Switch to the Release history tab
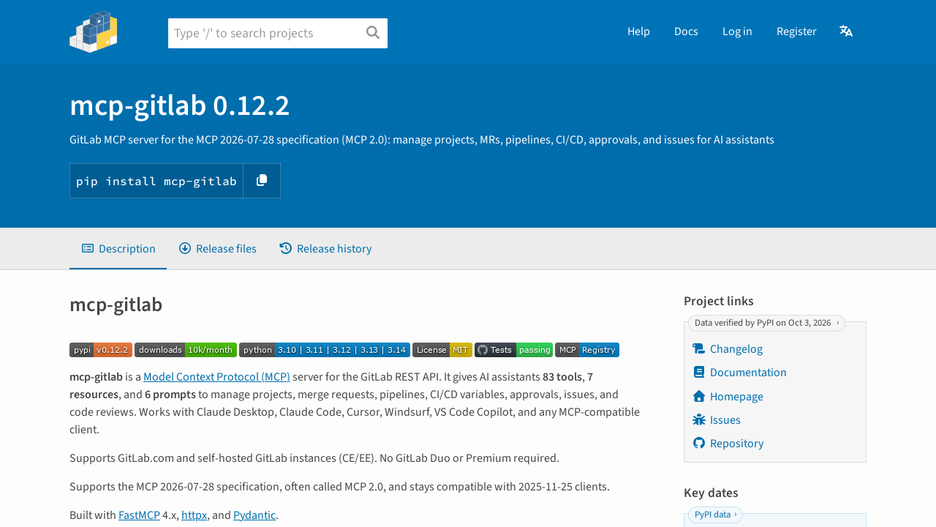The height and width of the screenshot is (527, 936). pyautogui.click(x=325, y=248)
